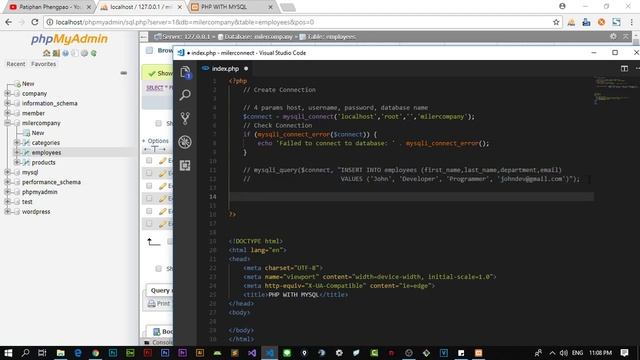The image size is (640, 360).
Task: Click the split editor icon in VS Code
Action: coord(624,69)
